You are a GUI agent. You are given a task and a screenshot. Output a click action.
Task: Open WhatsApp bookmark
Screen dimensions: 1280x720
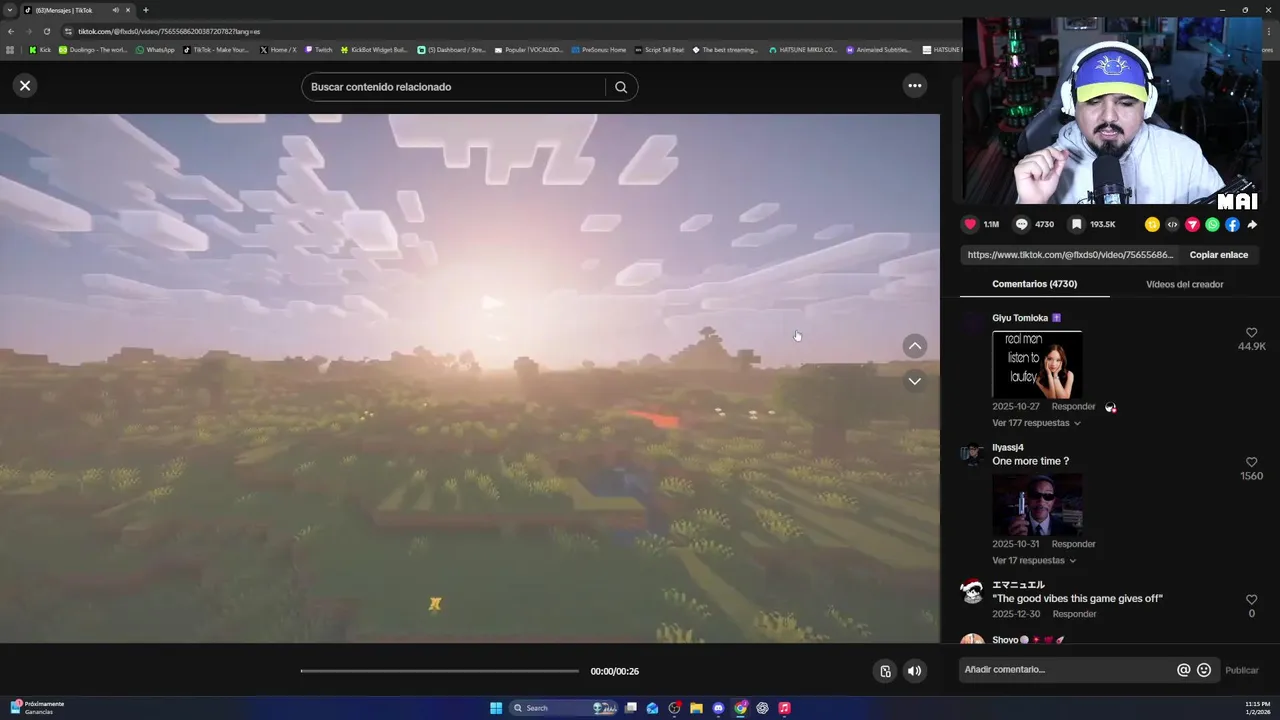(x=155, y=50)
